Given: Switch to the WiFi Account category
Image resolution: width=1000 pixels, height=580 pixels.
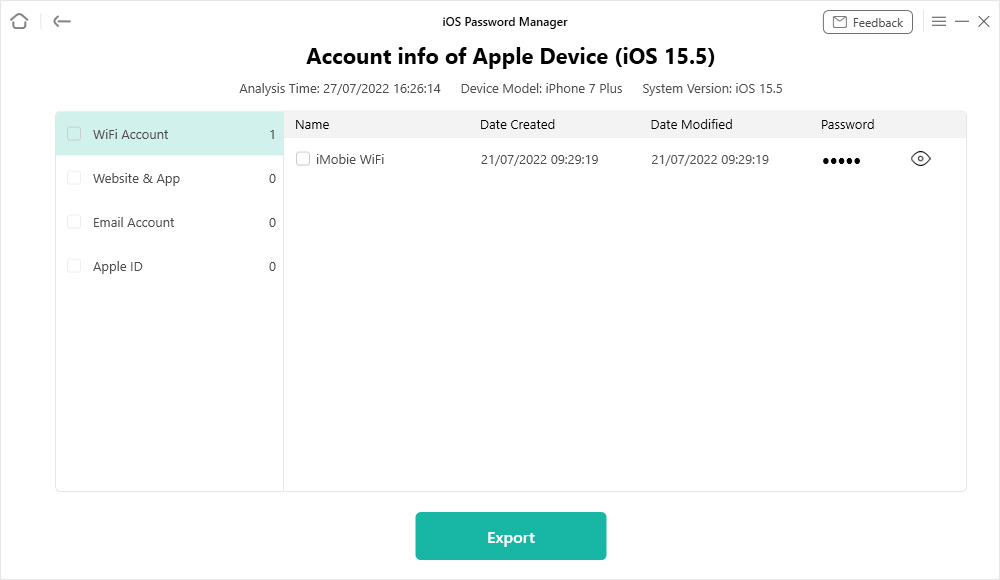Looking at the screenshot, I should point(131,134).
